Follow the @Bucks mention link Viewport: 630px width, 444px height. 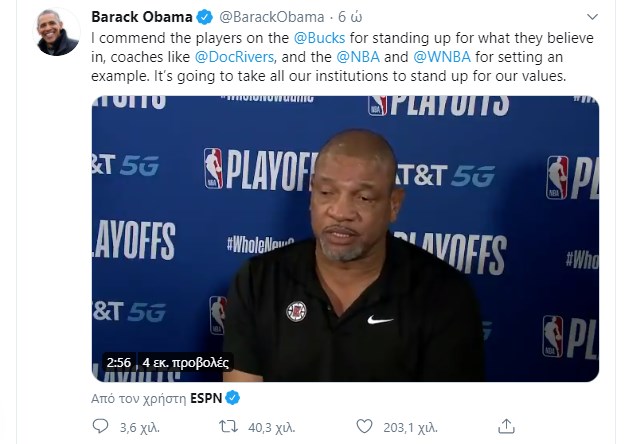coord(318,37)
